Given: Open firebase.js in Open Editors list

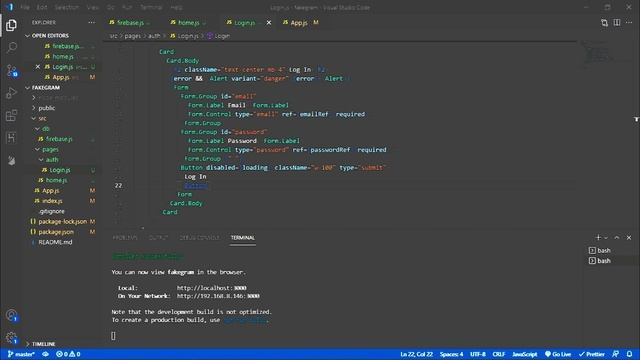Looking at the screenshot, I should click(66, 46).
